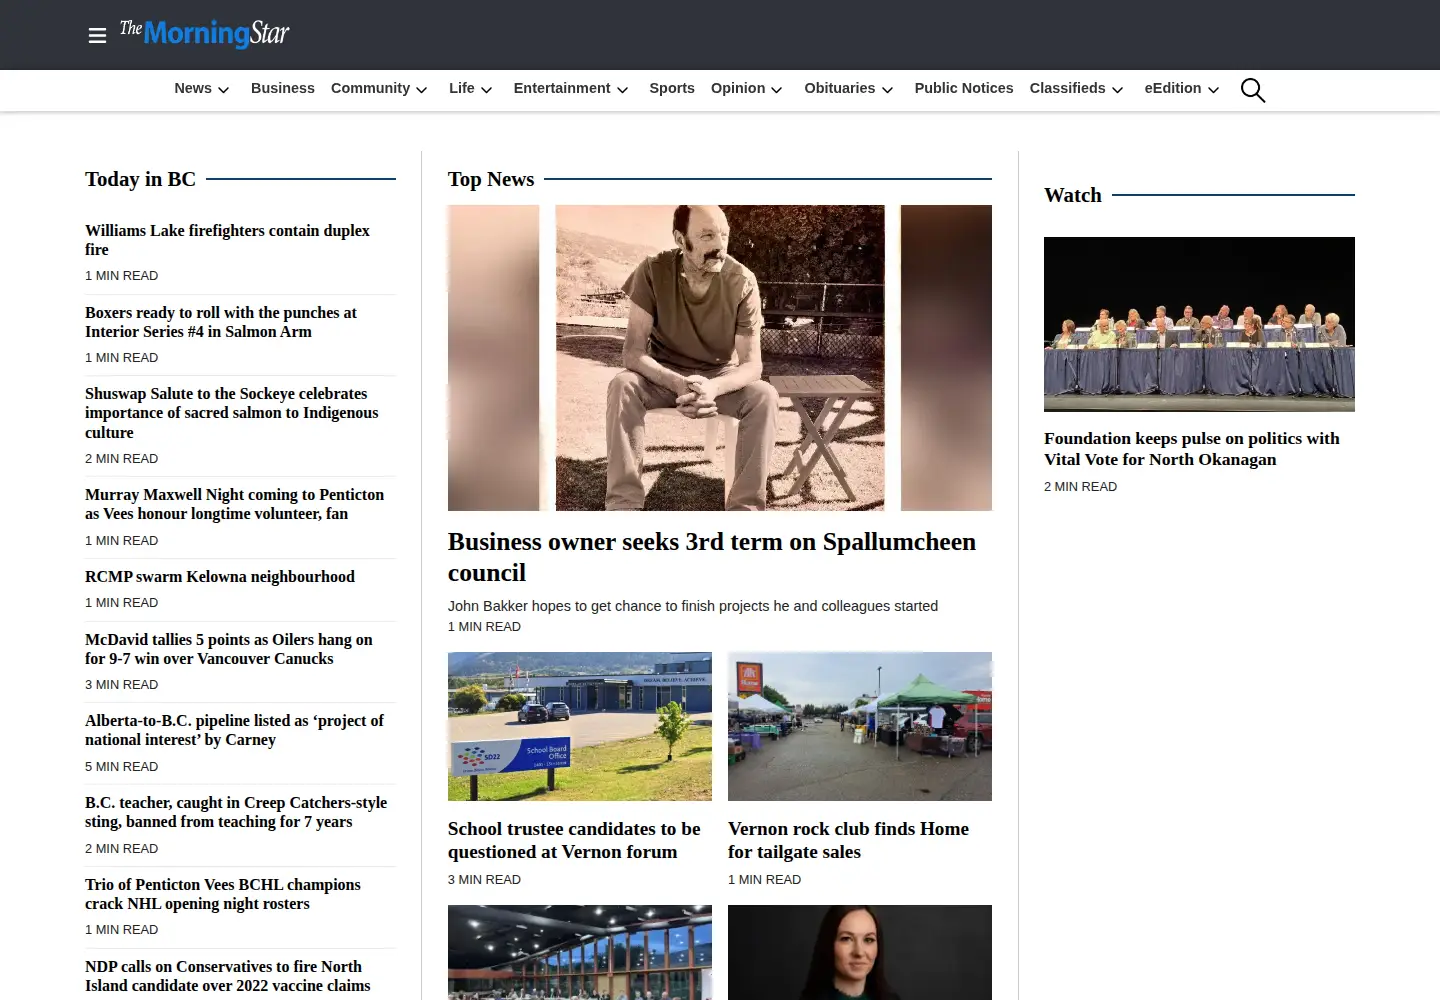This screenshot has height=1000, width=1440.
Task: Open the Shuswap Salute to the Sockeye story
Action: [x=232, y=413]
